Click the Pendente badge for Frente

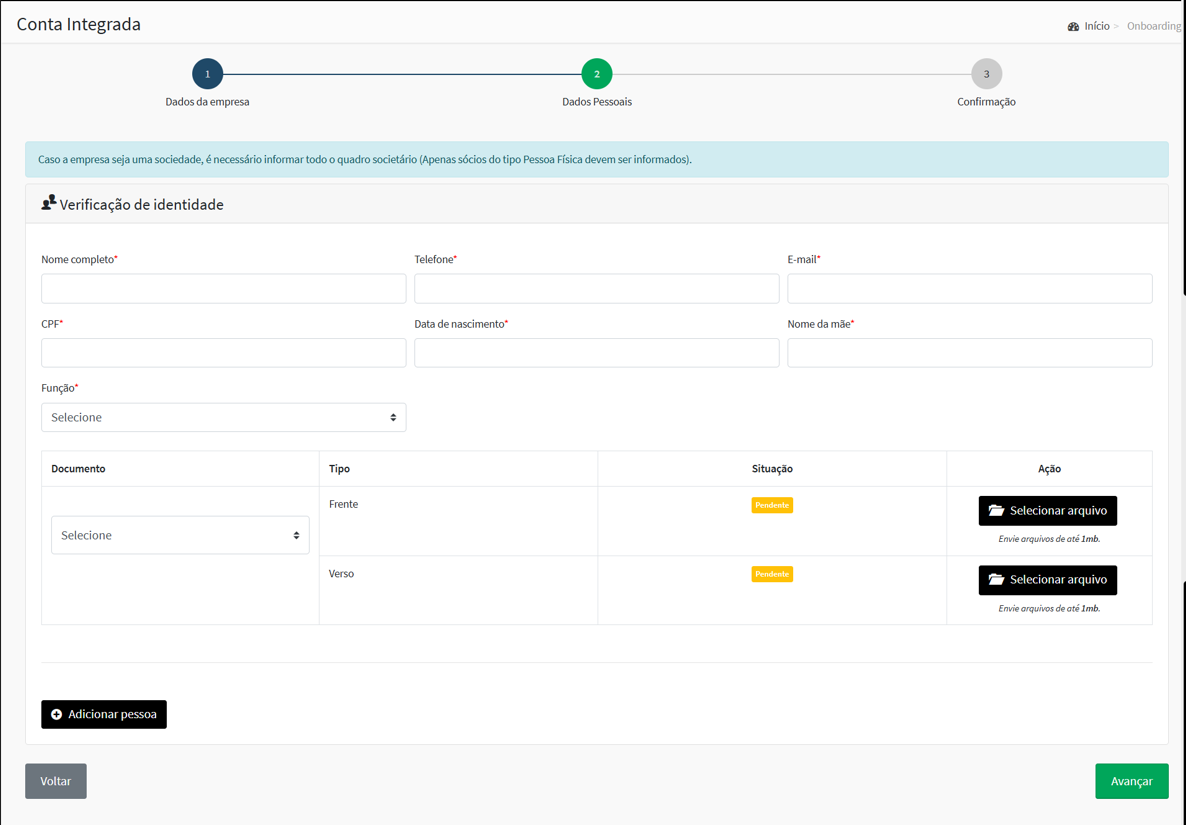coord(772,506)
